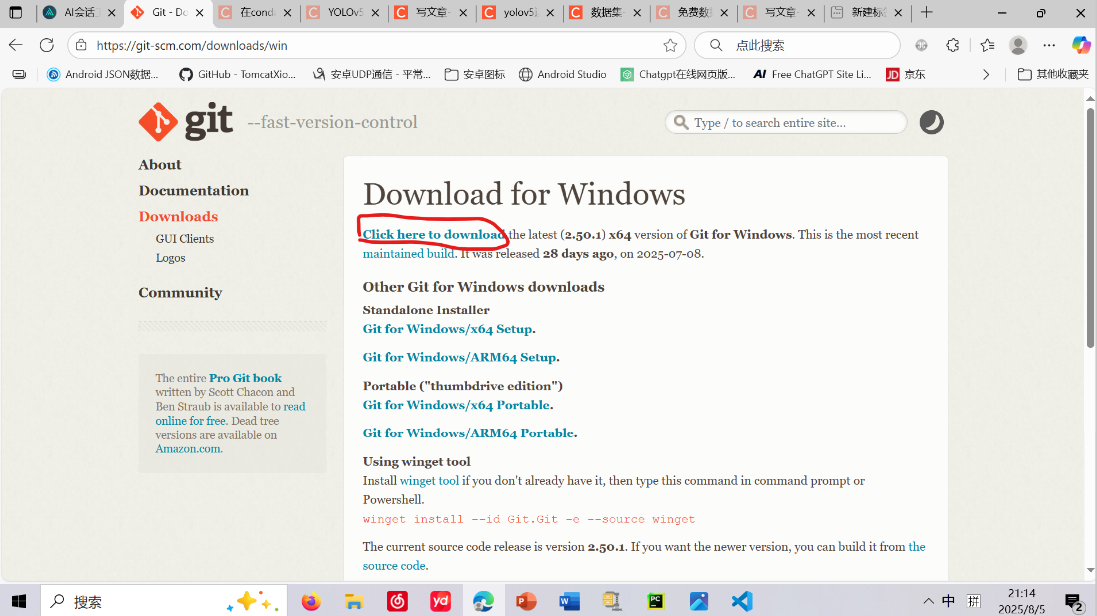The height and width of the screenshot is (616, 1097).
Task: Add this page to favorites star
Action: tap(670, 46)
